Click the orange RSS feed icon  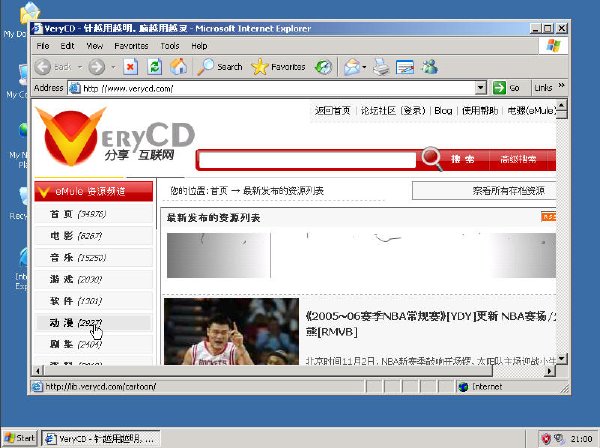pos(549,217)
